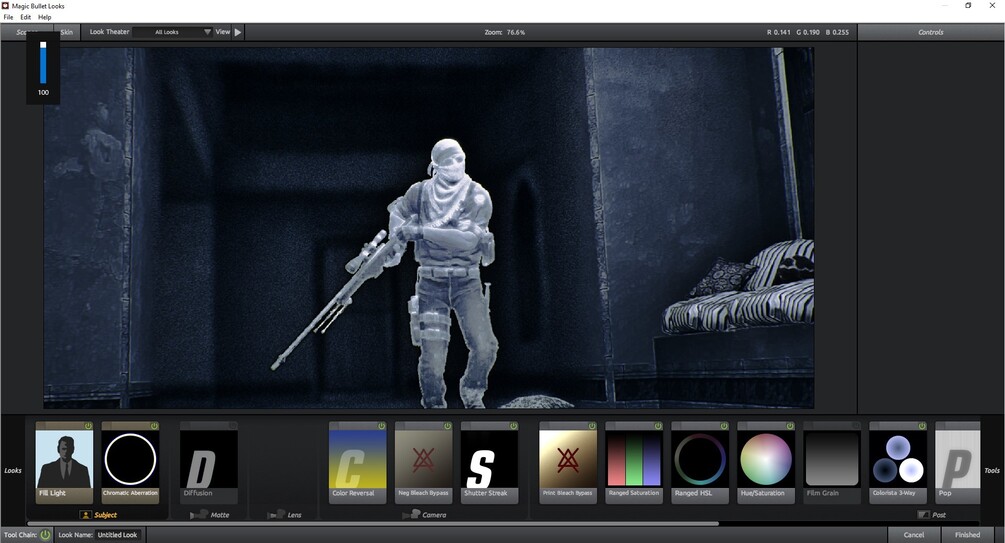Open the Edit menu
The image size is (1005, 543).
[x=26, y=17]
